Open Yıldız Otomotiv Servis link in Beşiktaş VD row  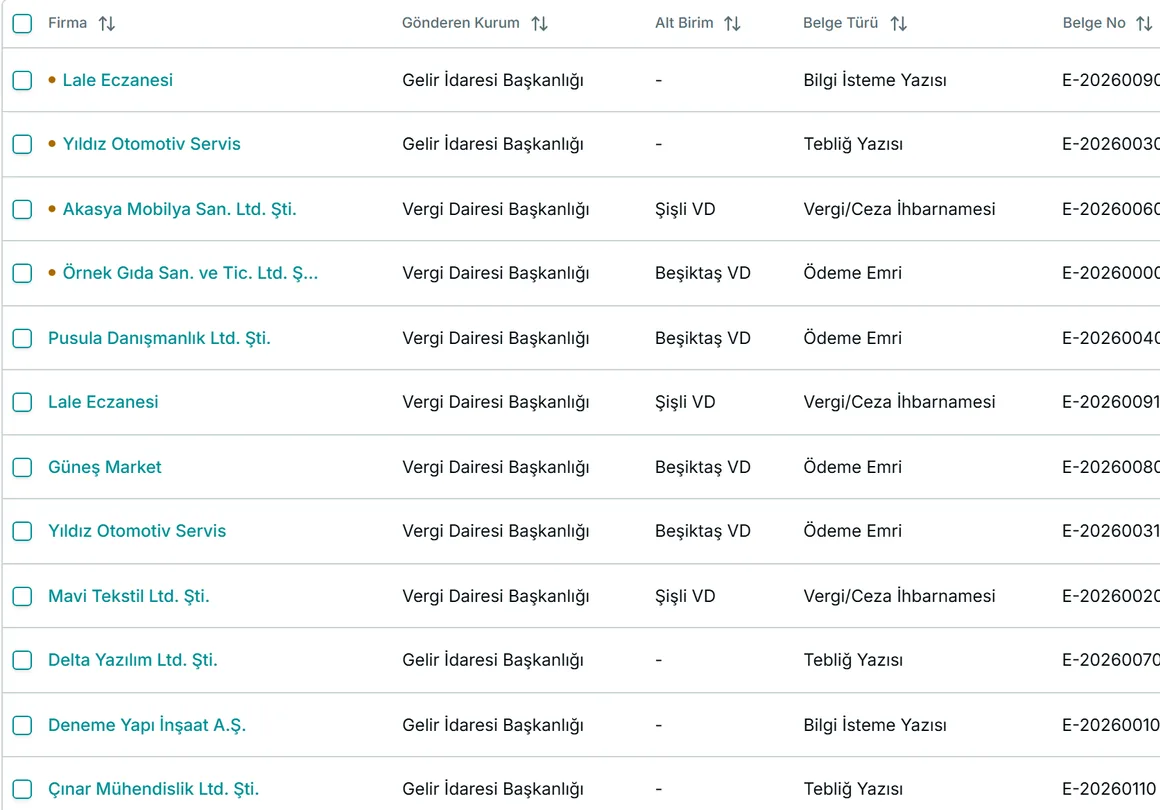tap(137, 531)
